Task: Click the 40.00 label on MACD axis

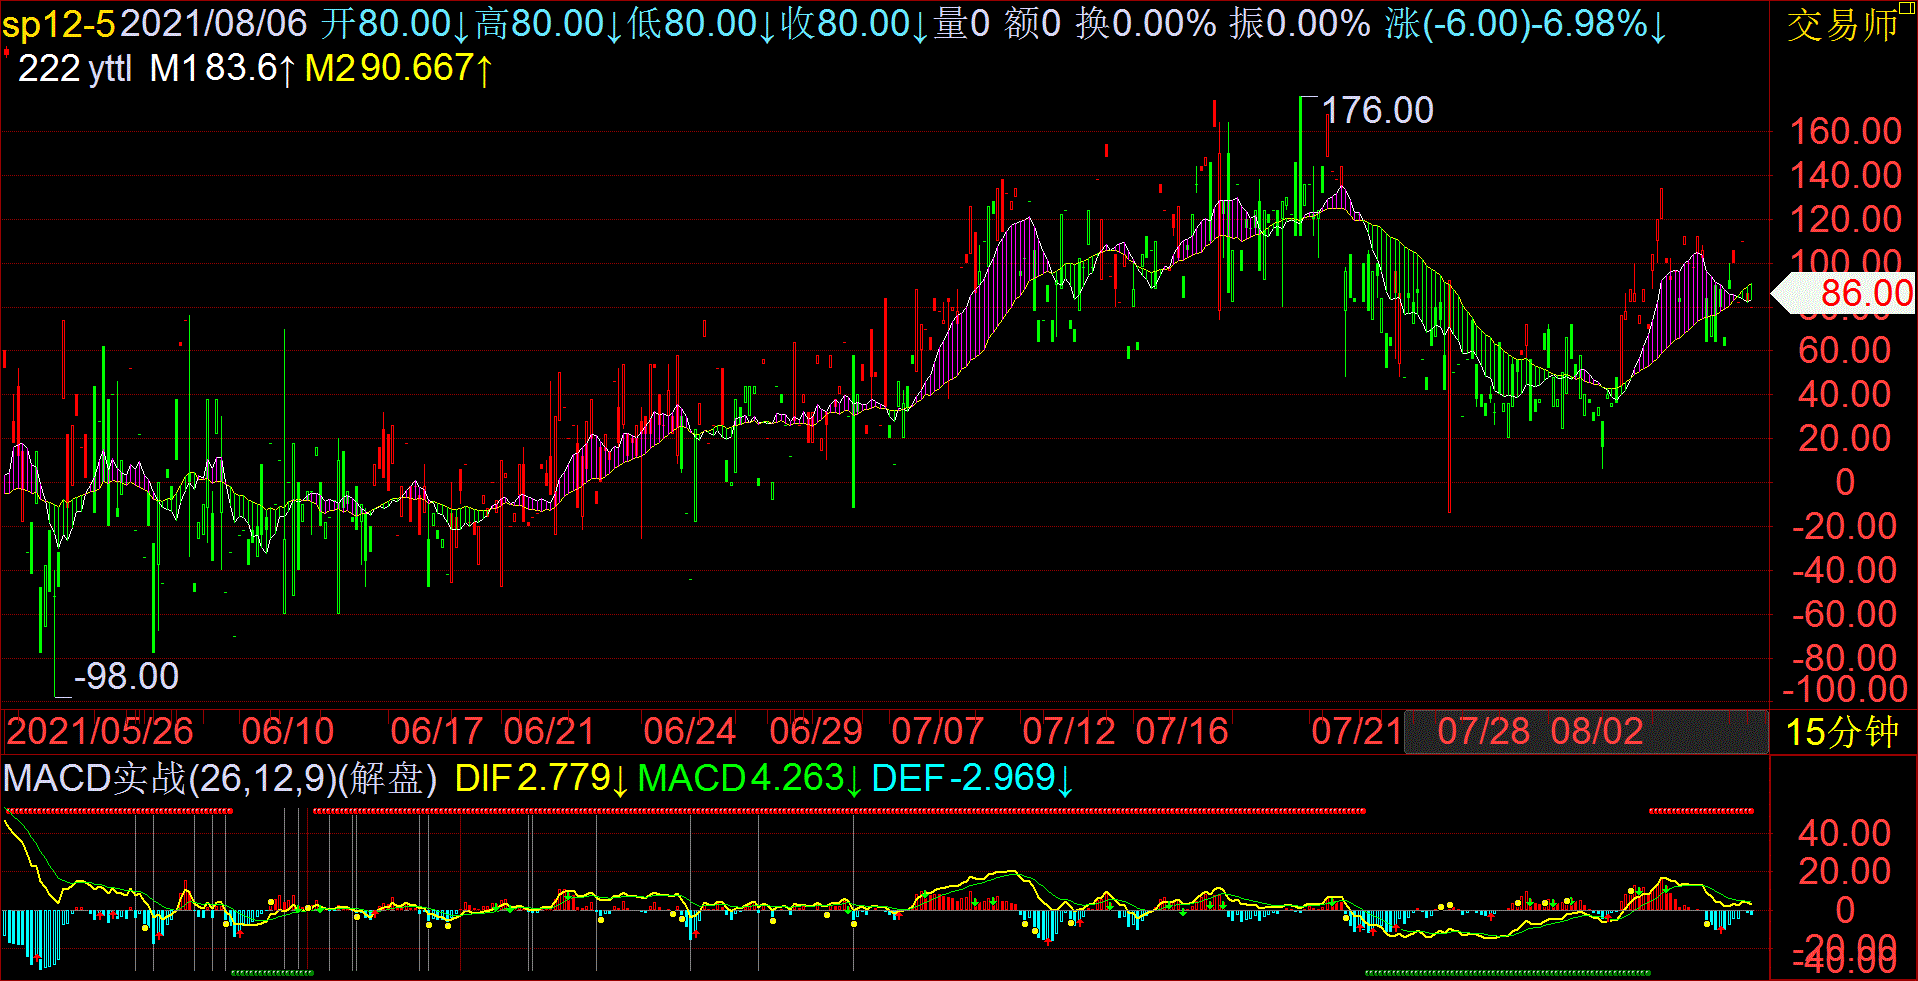Action: (1845, 833)
